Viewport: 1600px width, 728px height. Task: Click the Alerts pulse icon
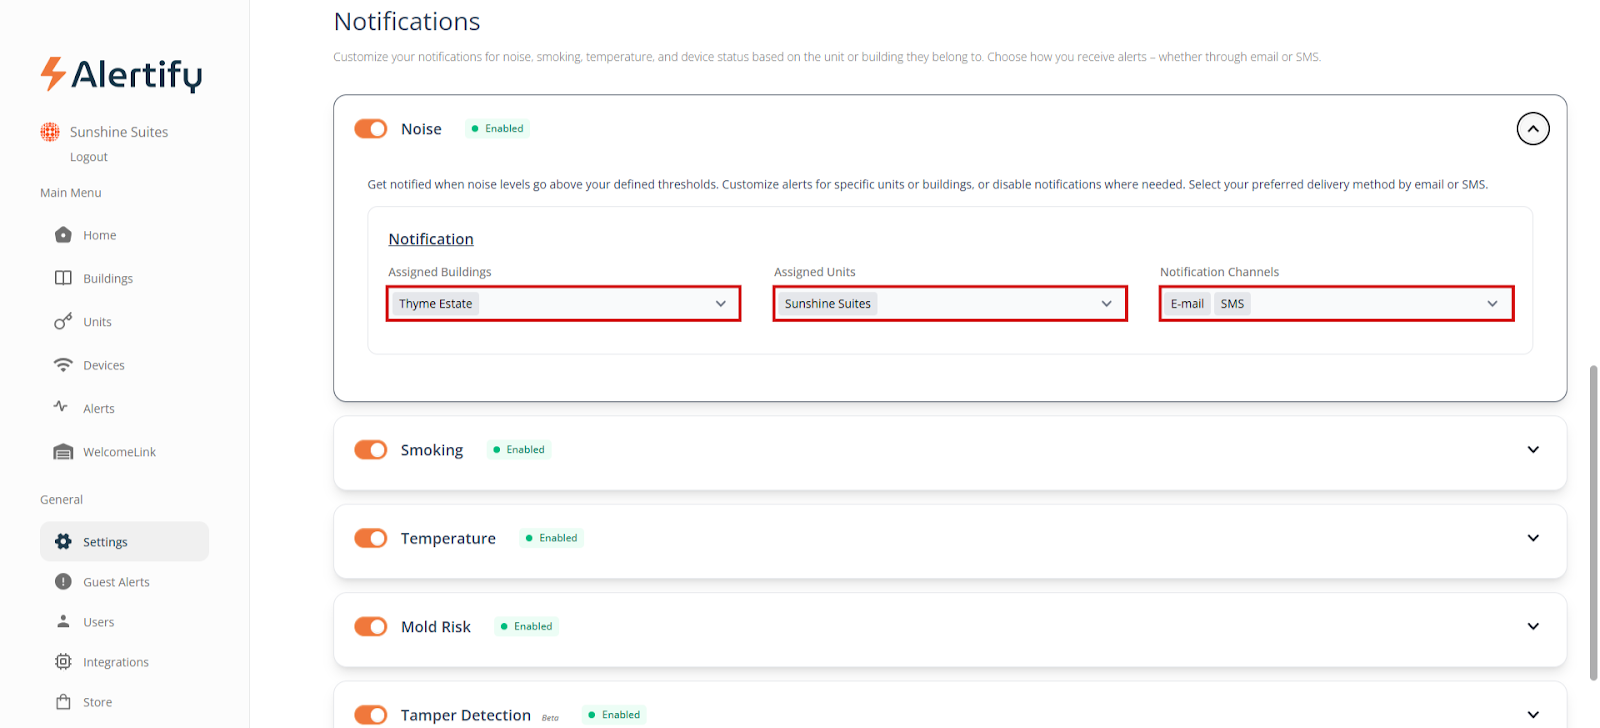[61, 407]
